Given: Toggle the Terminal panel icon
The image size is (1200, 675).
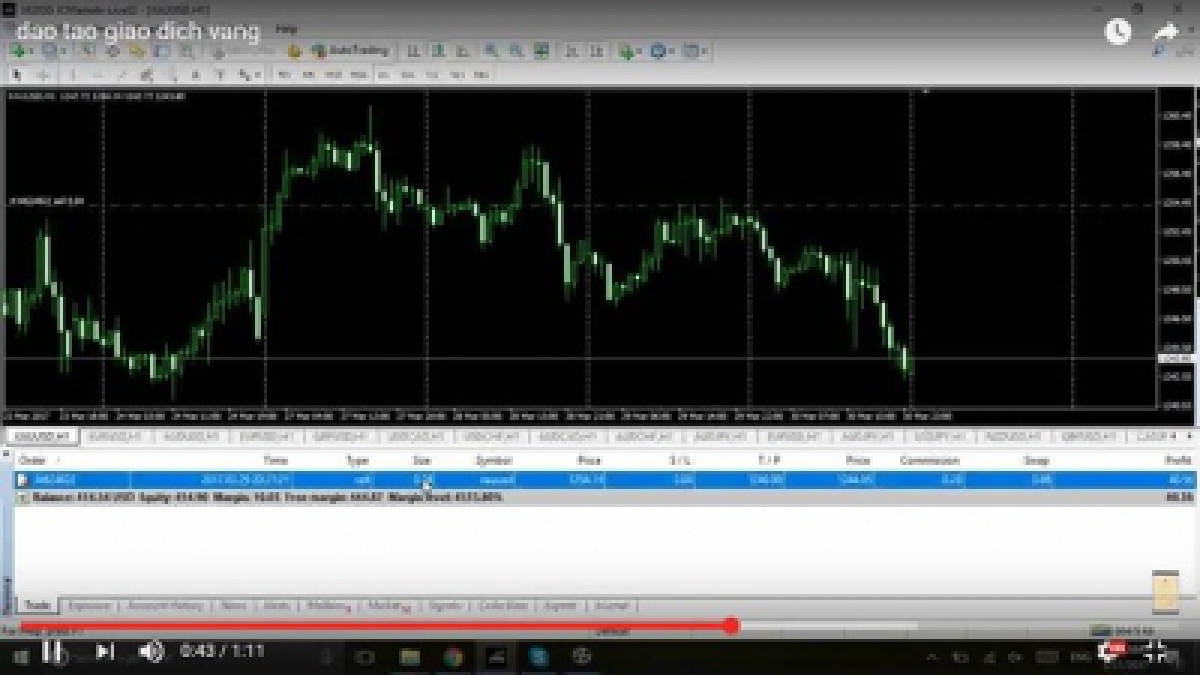Looking at the screenshot, I should coord(160,51).
